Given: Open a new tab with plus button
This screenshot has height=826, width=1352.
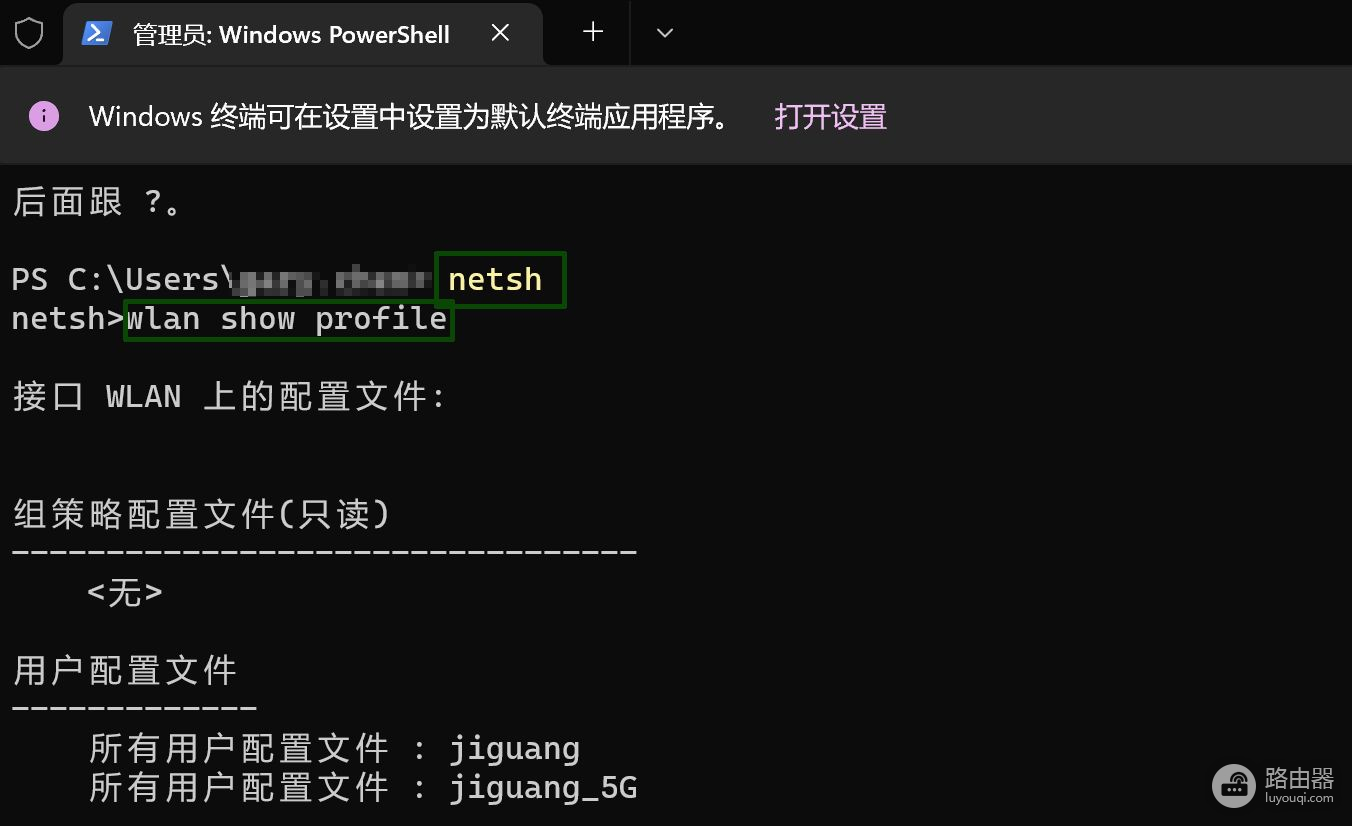Looking at the screenshot, I should 593,32.
